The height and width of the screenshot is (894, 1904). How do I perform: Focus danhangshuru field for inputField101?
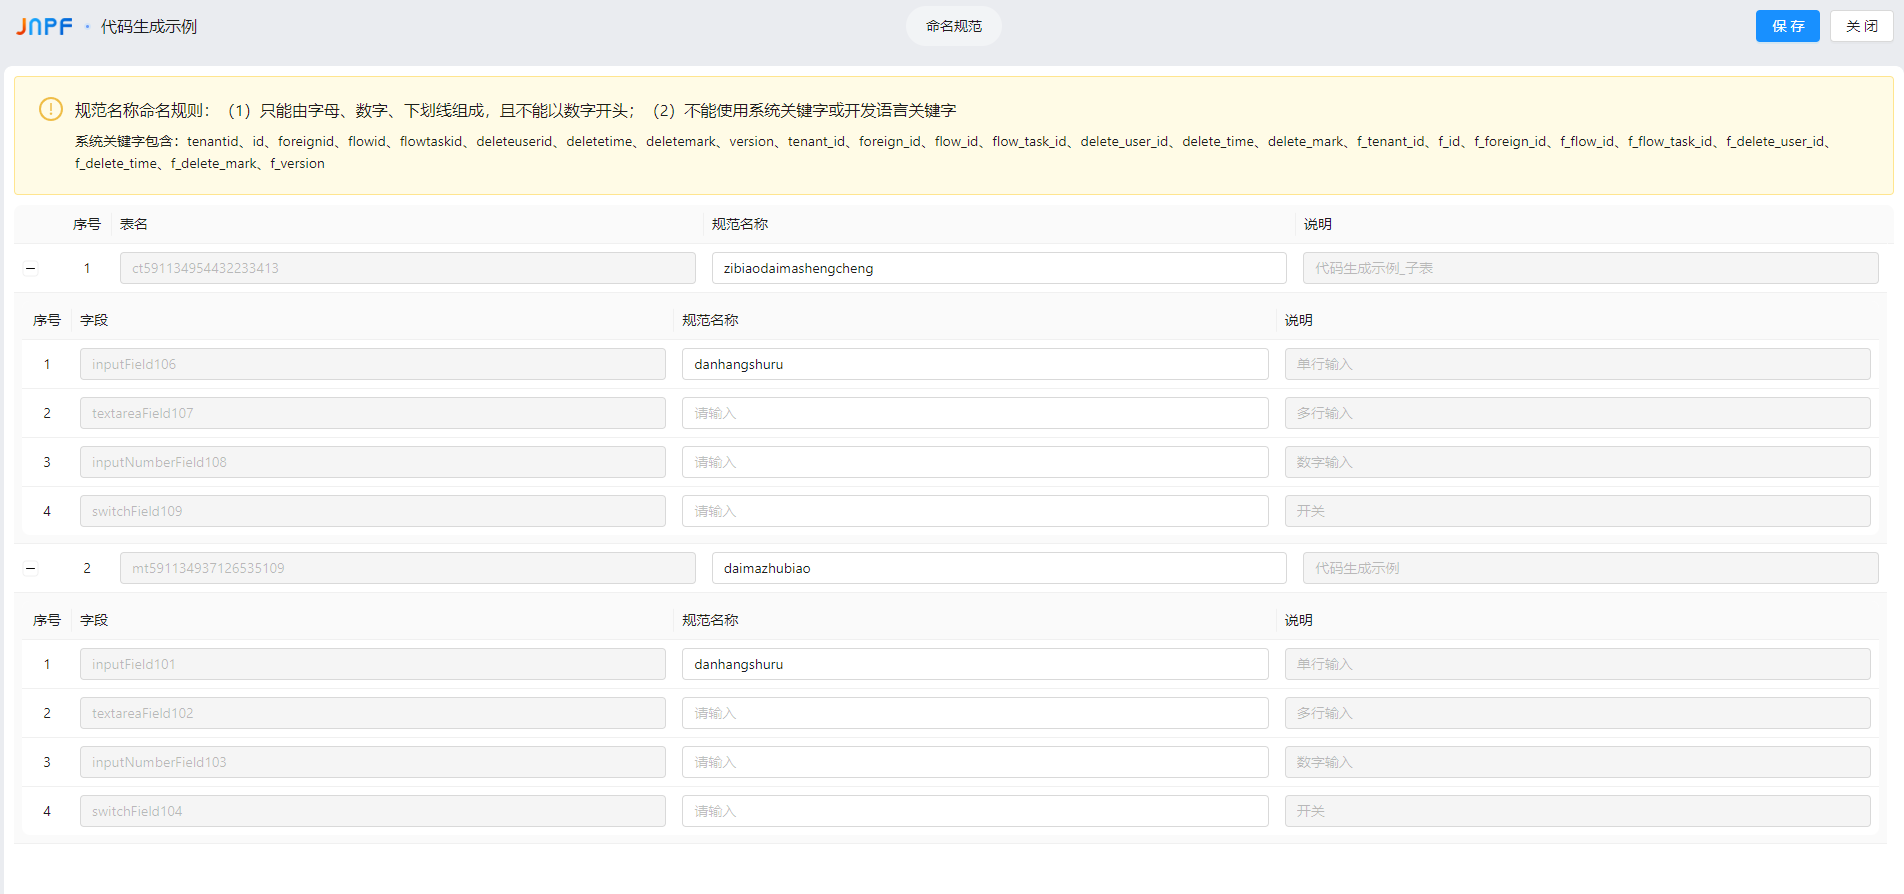pos(974,664)
